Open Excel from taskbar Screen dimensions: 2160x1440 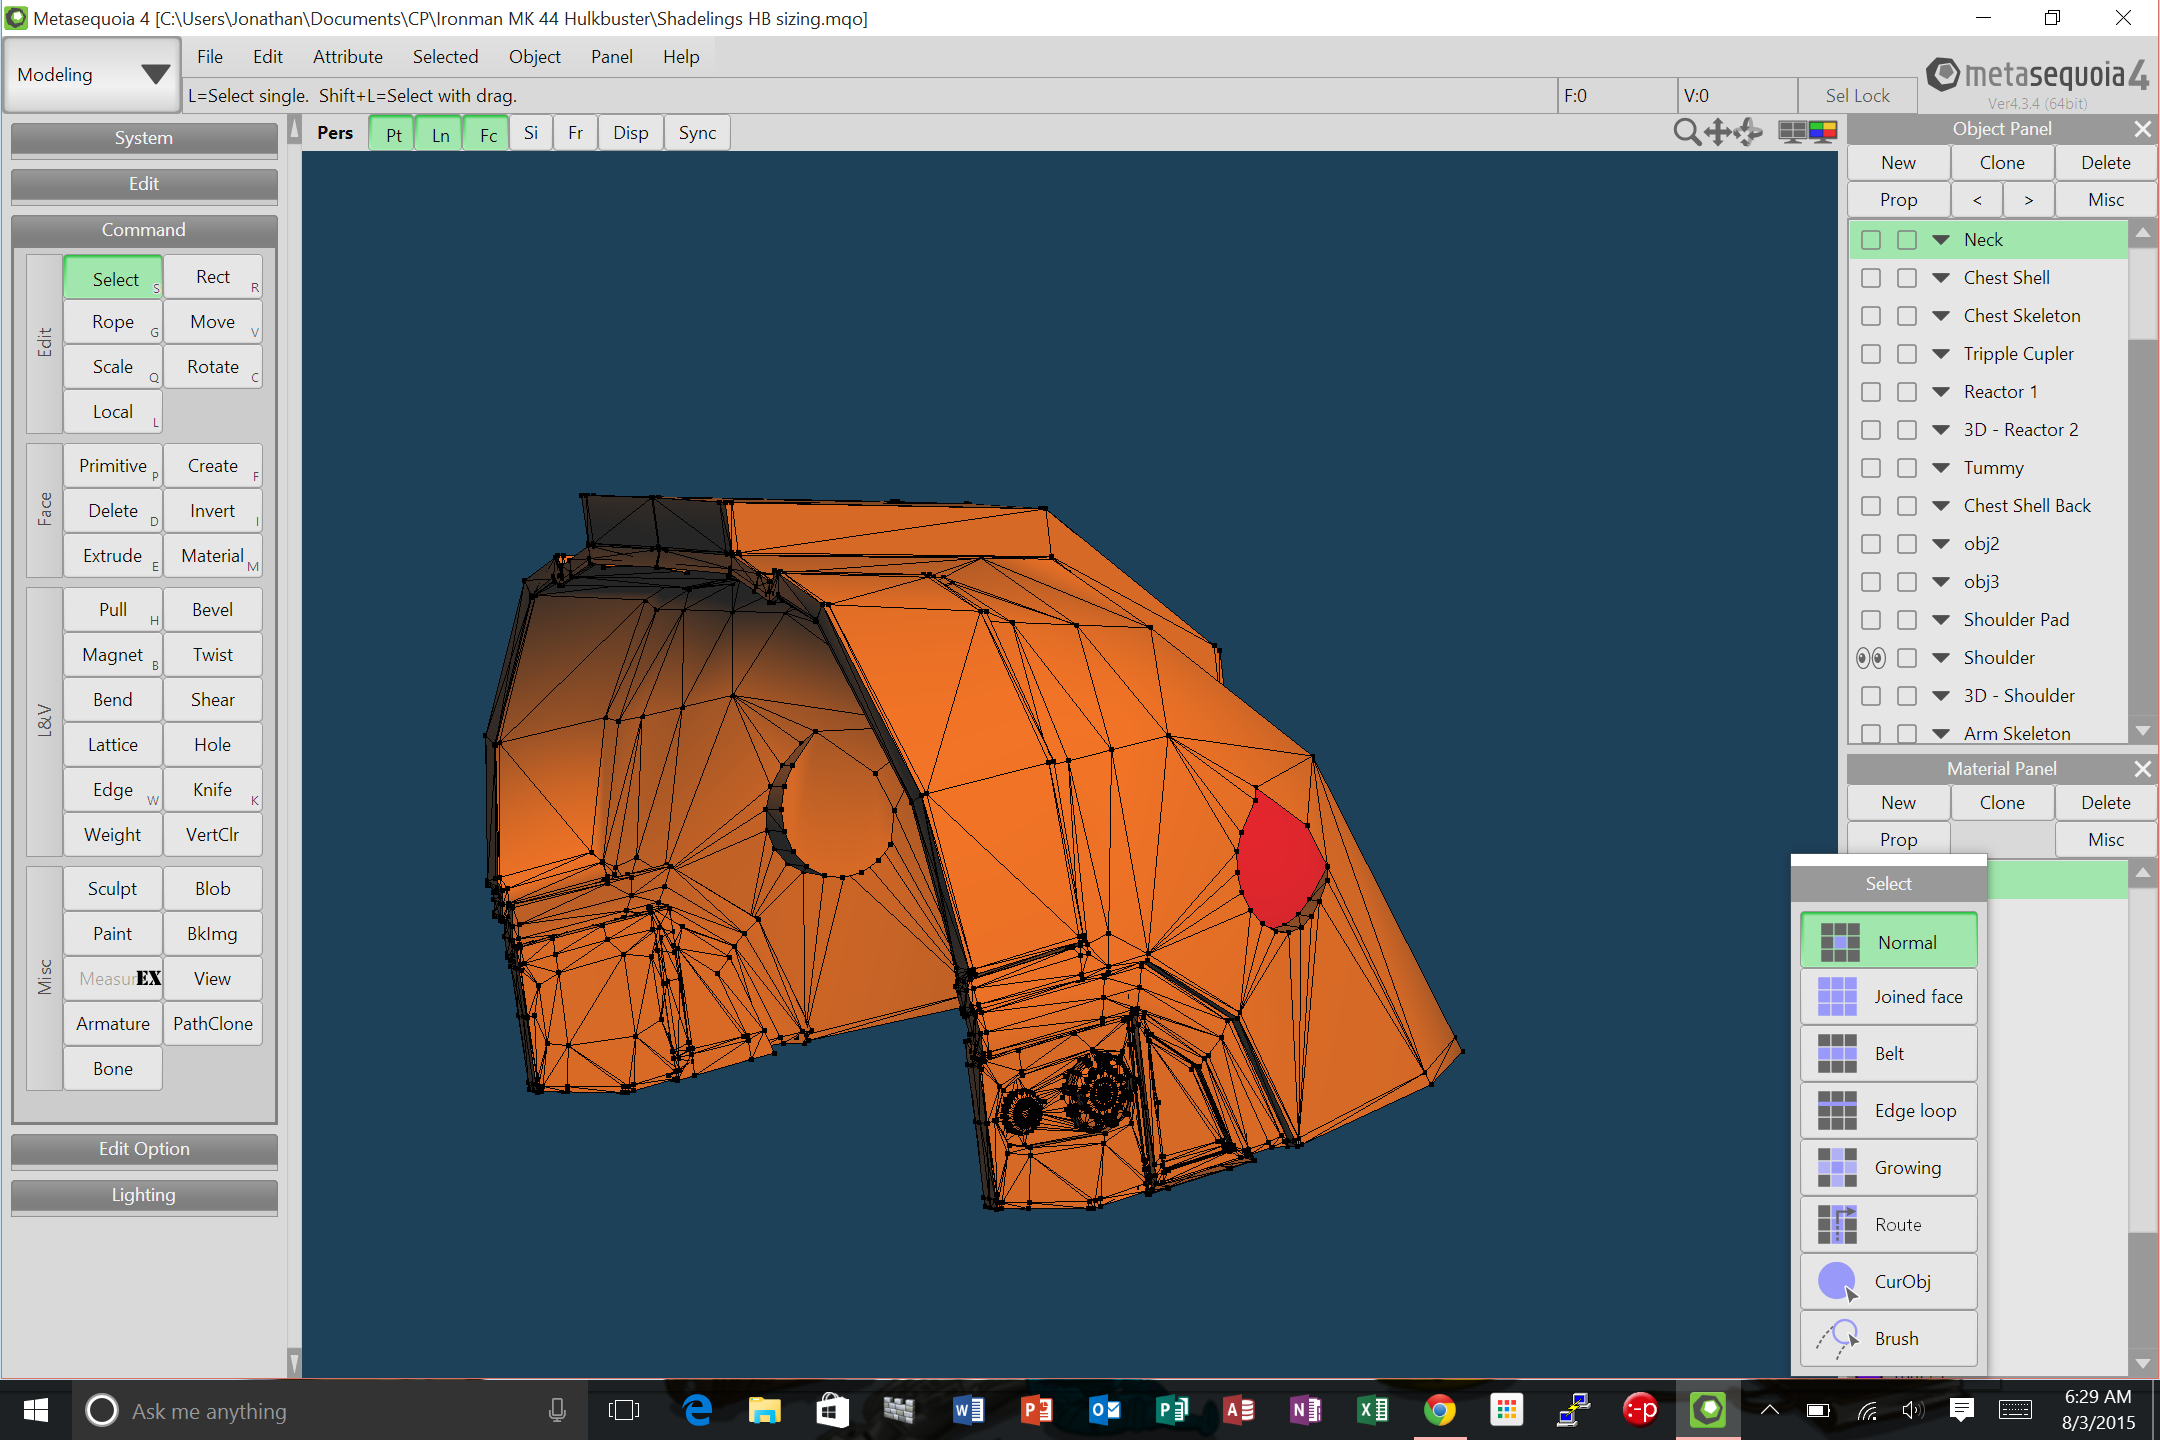coord(1373,1410)
